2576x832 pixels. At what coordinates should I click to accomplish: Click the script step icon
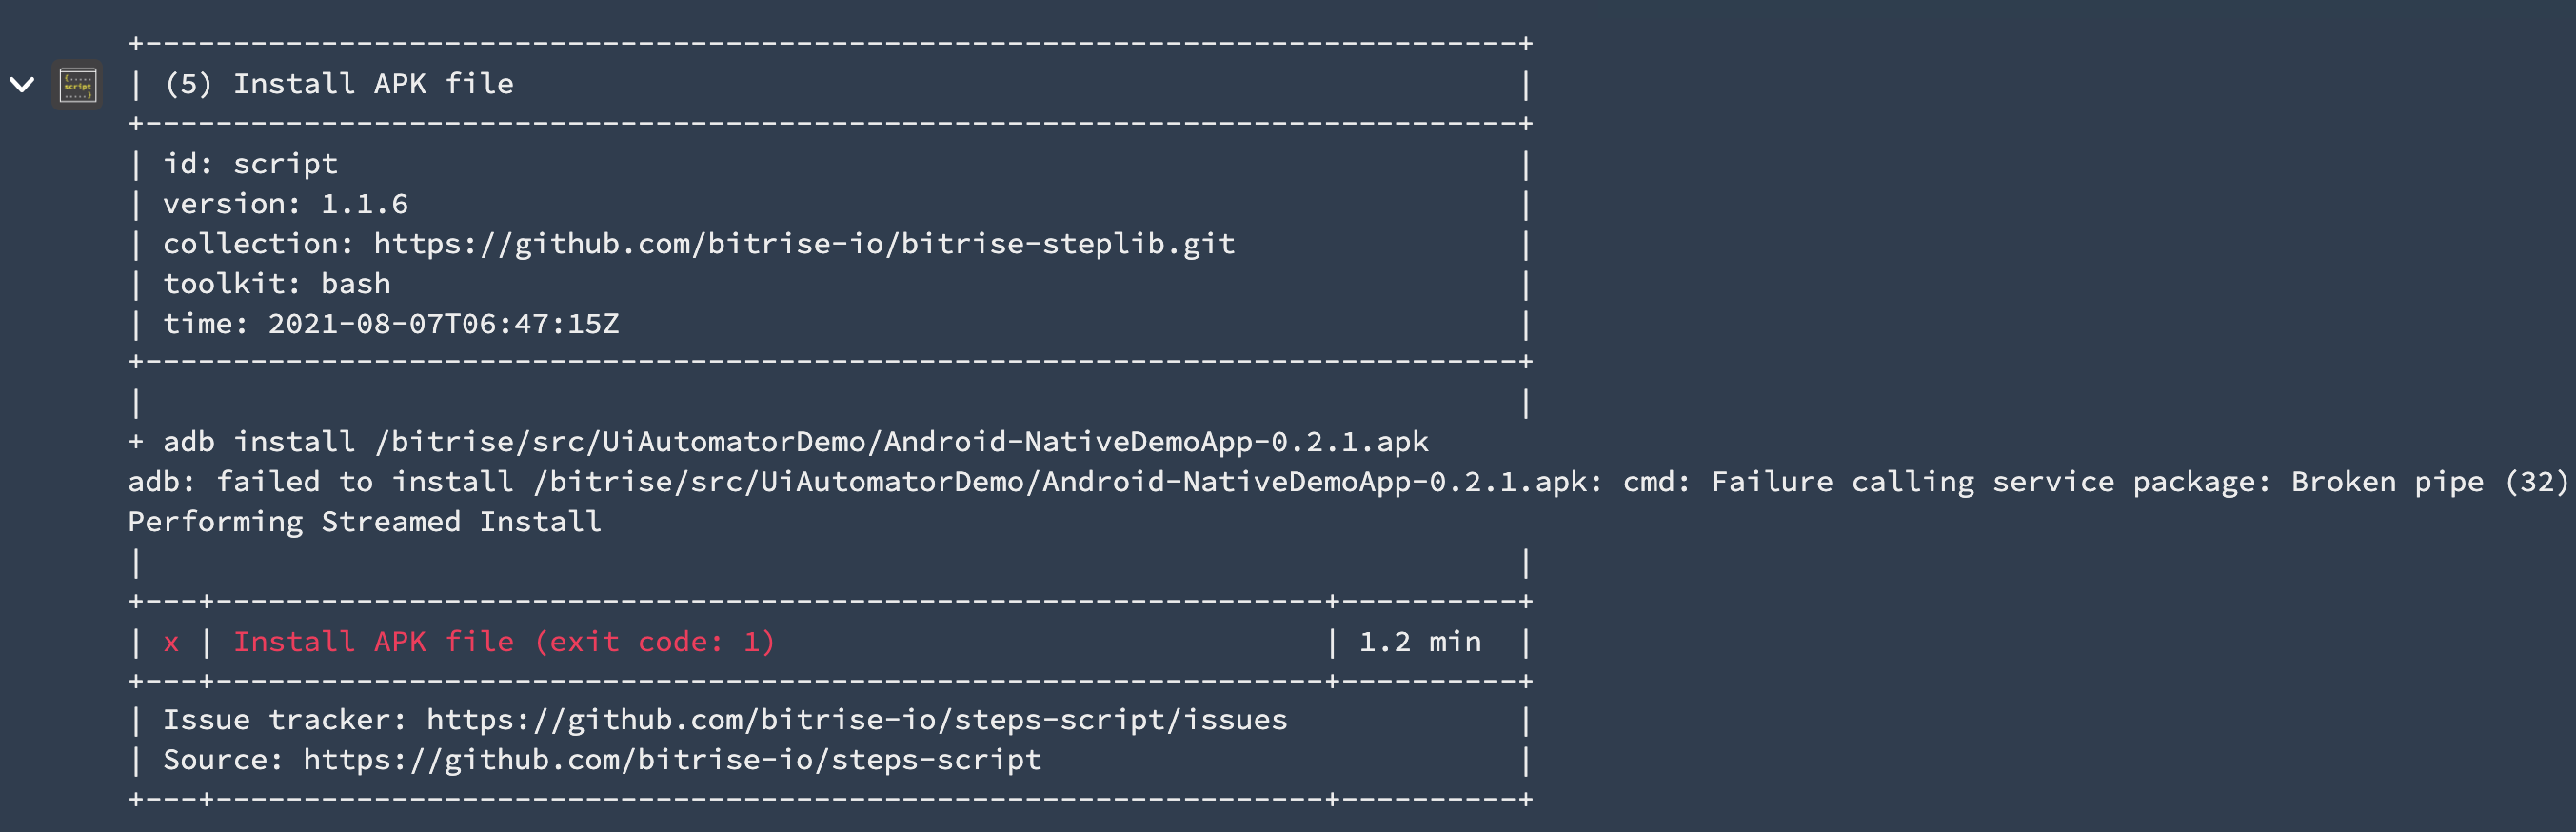(x=77, y=85)
